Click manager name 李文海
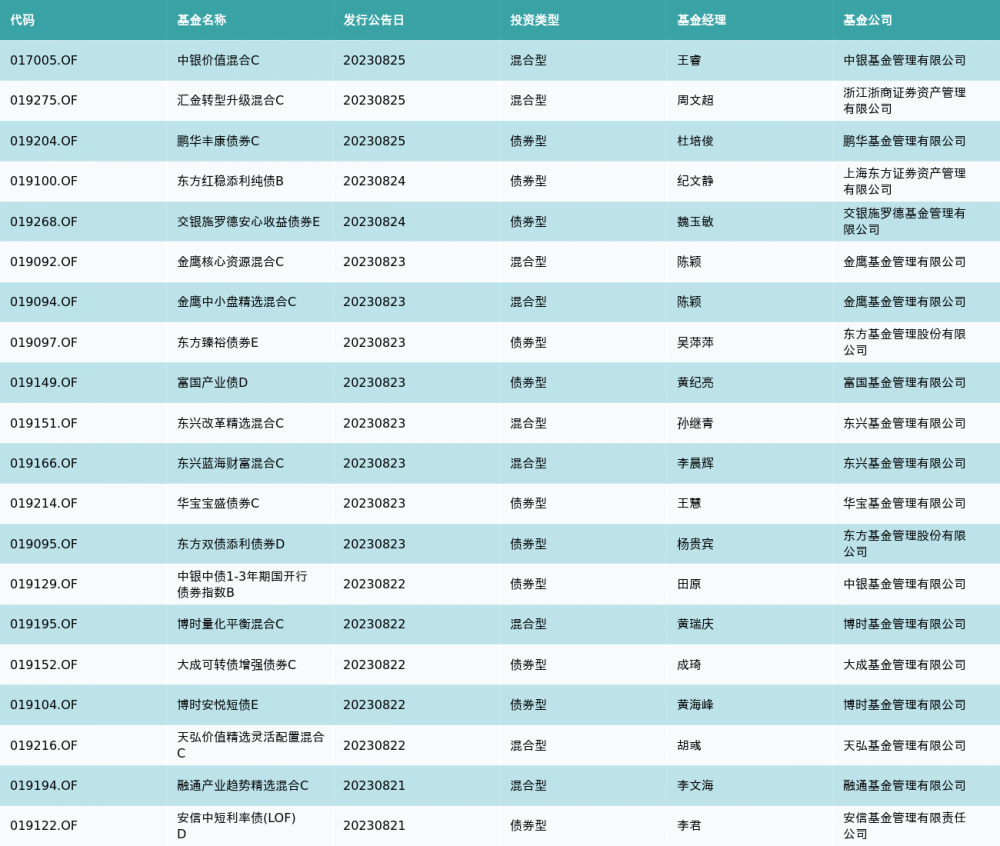The image size is (1000, 846). (x=695, y=785)
